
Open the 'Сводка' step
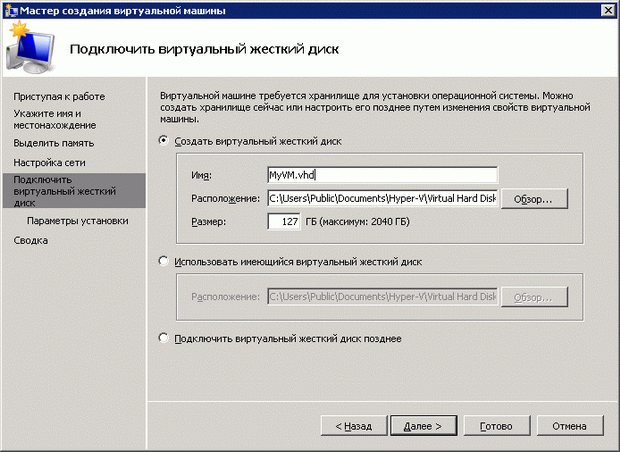[30, 240]
